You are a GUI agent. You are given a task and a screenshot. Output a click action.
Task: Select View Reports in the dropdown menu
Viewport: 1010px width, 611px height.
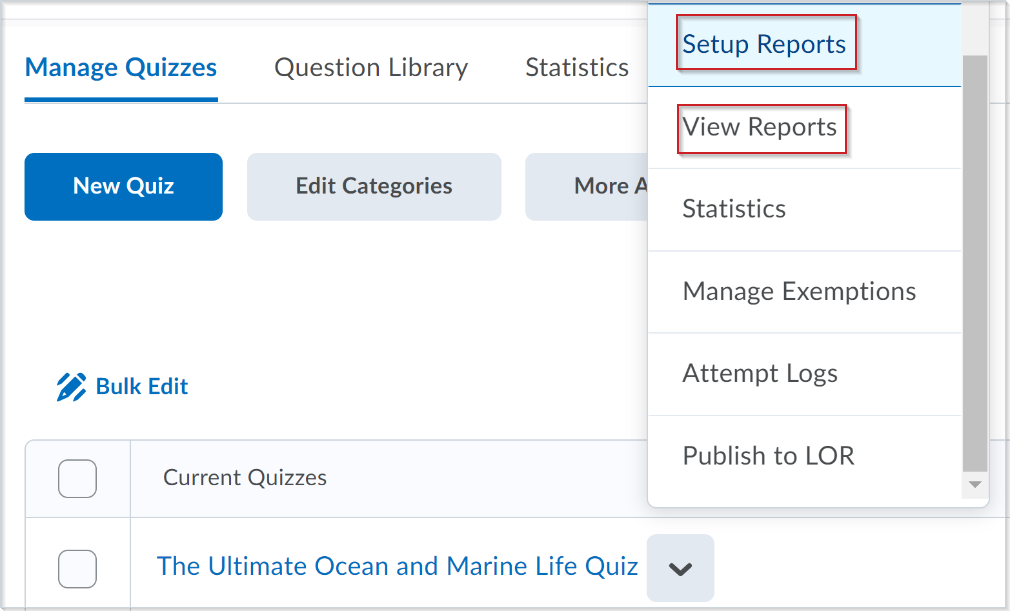(760, 128)
